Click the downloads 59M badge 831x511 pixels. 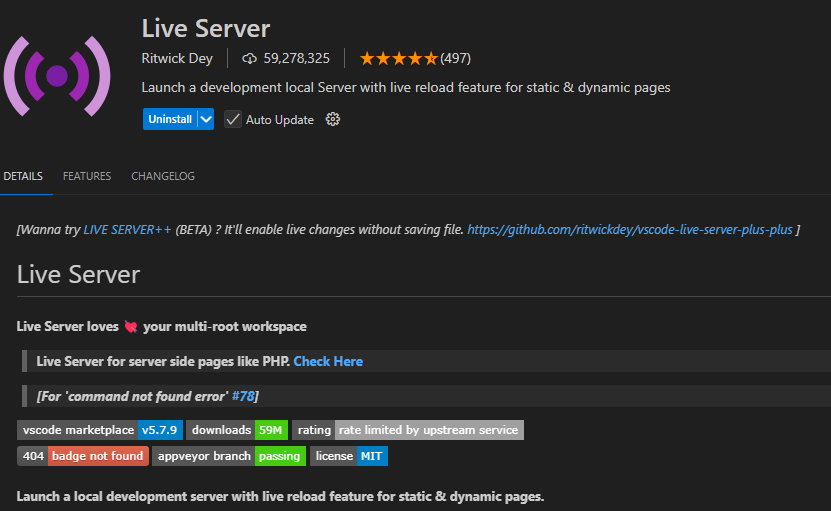(238, 430)
